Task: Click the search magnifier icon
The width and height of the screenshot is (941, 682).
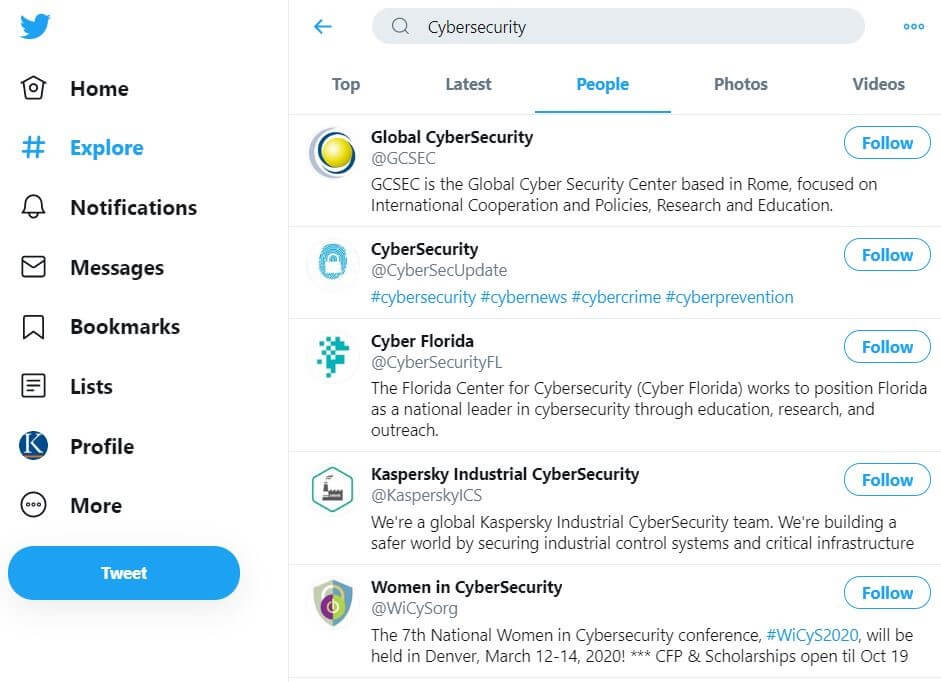Action: pyautogui.click(x=400, y=26)
